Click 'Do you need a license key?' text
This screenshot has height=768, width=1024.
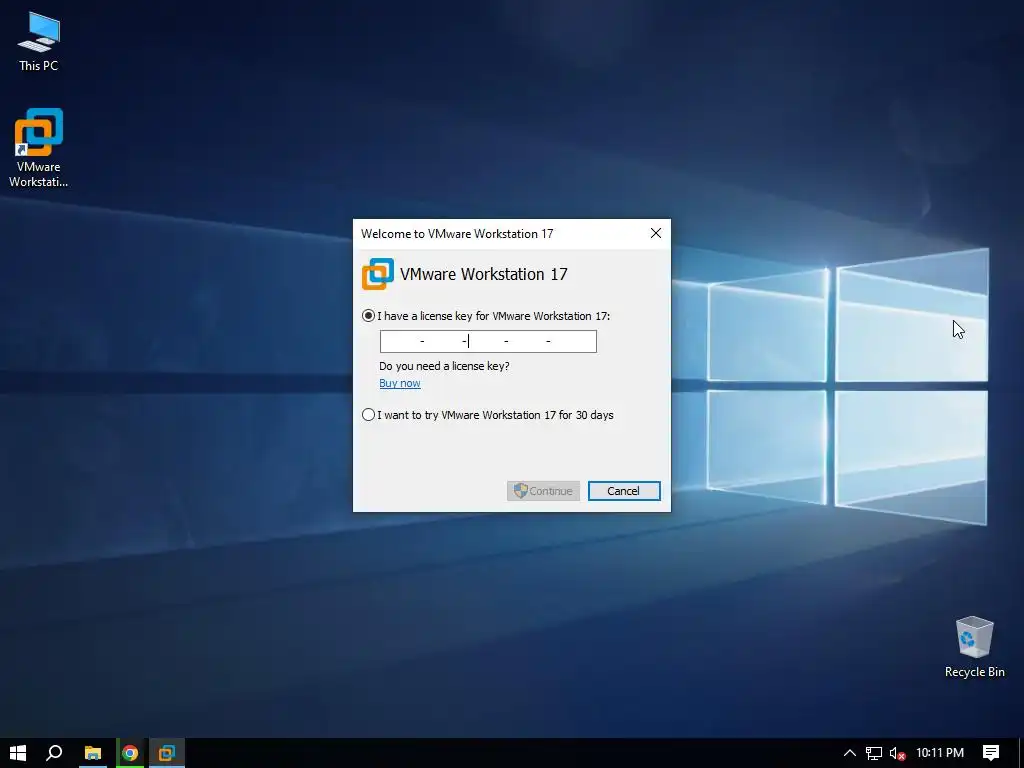coord(444,366)
